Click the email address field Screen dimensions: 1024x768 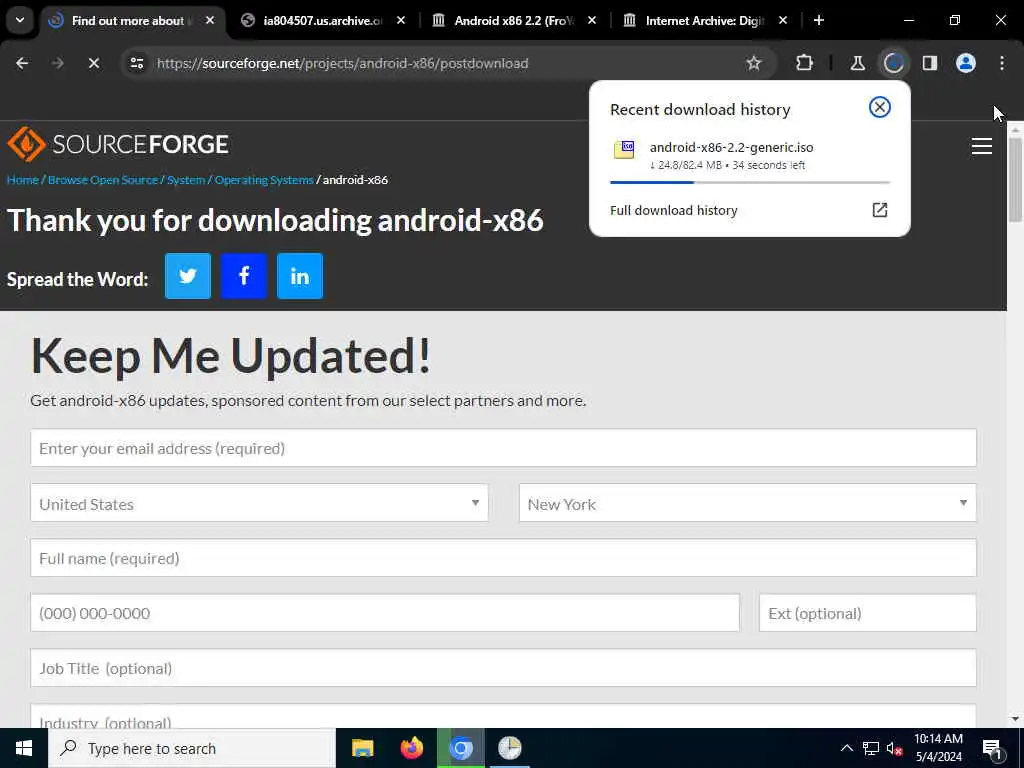pos(503,448)
